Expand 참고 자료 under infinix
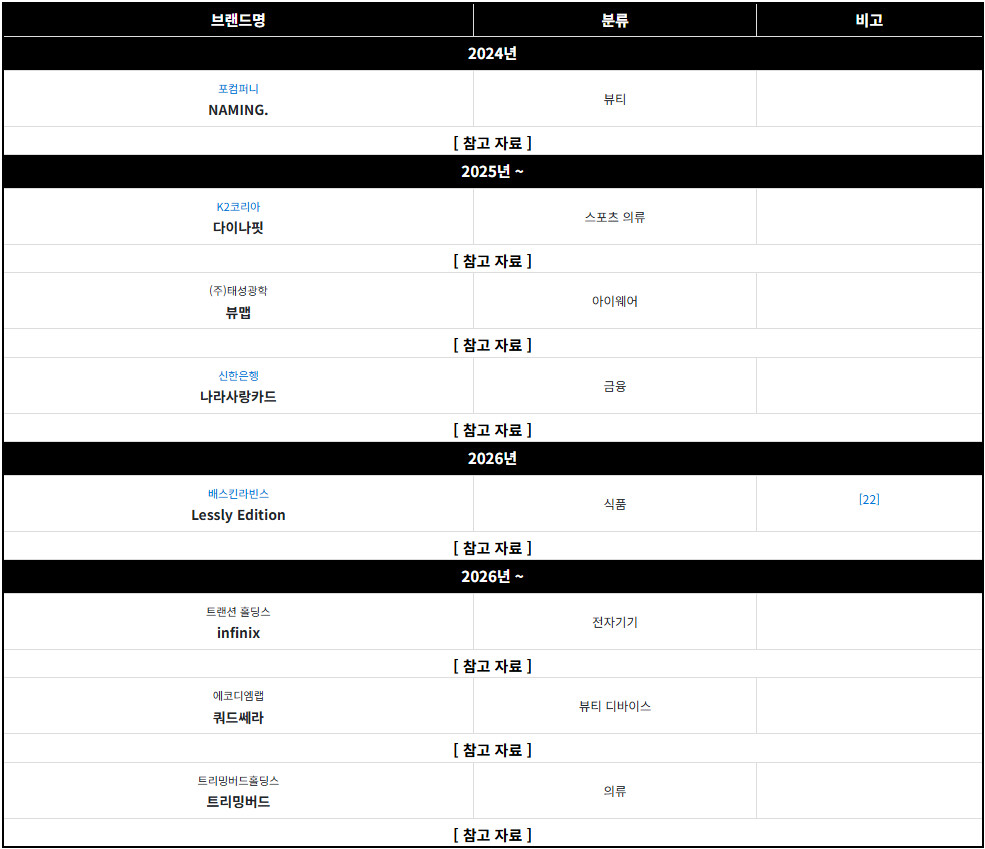The height and width of the screenshot is (849, 985). (492, 666)
